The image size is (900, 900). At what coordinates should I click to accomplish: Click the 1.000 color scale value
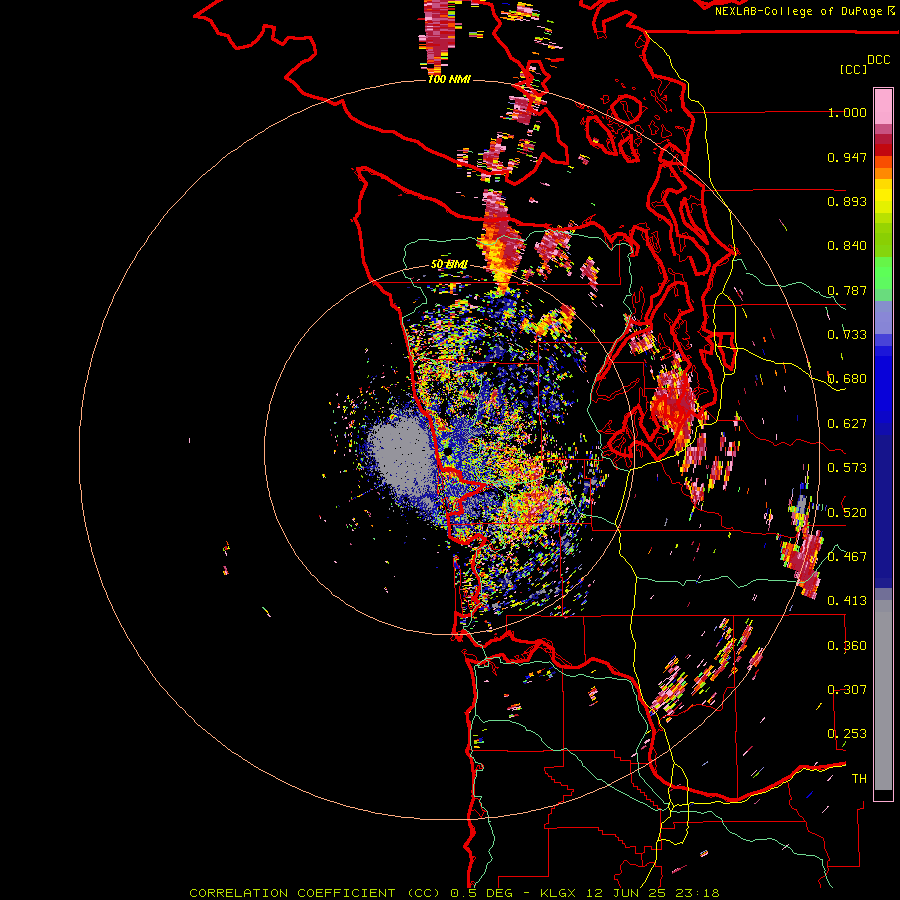tap(847, 112)
